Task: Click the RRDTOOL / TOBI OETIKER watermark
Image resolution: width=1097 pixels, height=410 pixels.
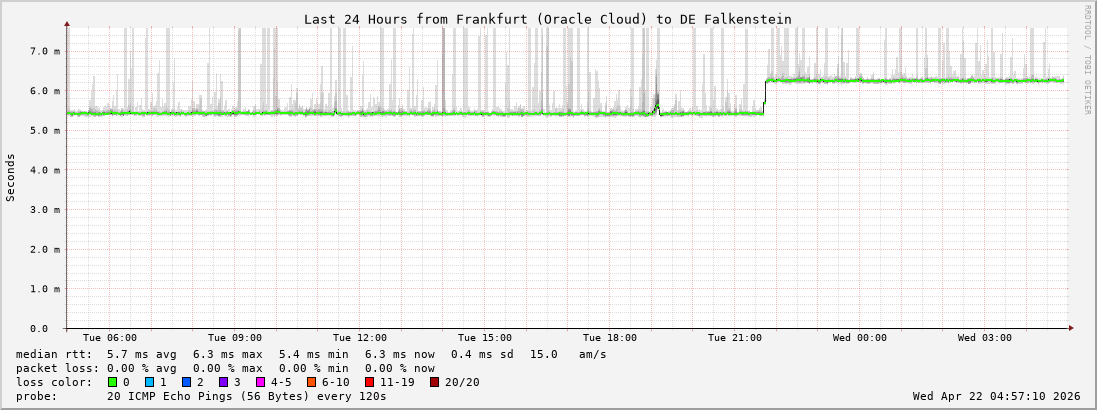Action: tap(1087, 60)
